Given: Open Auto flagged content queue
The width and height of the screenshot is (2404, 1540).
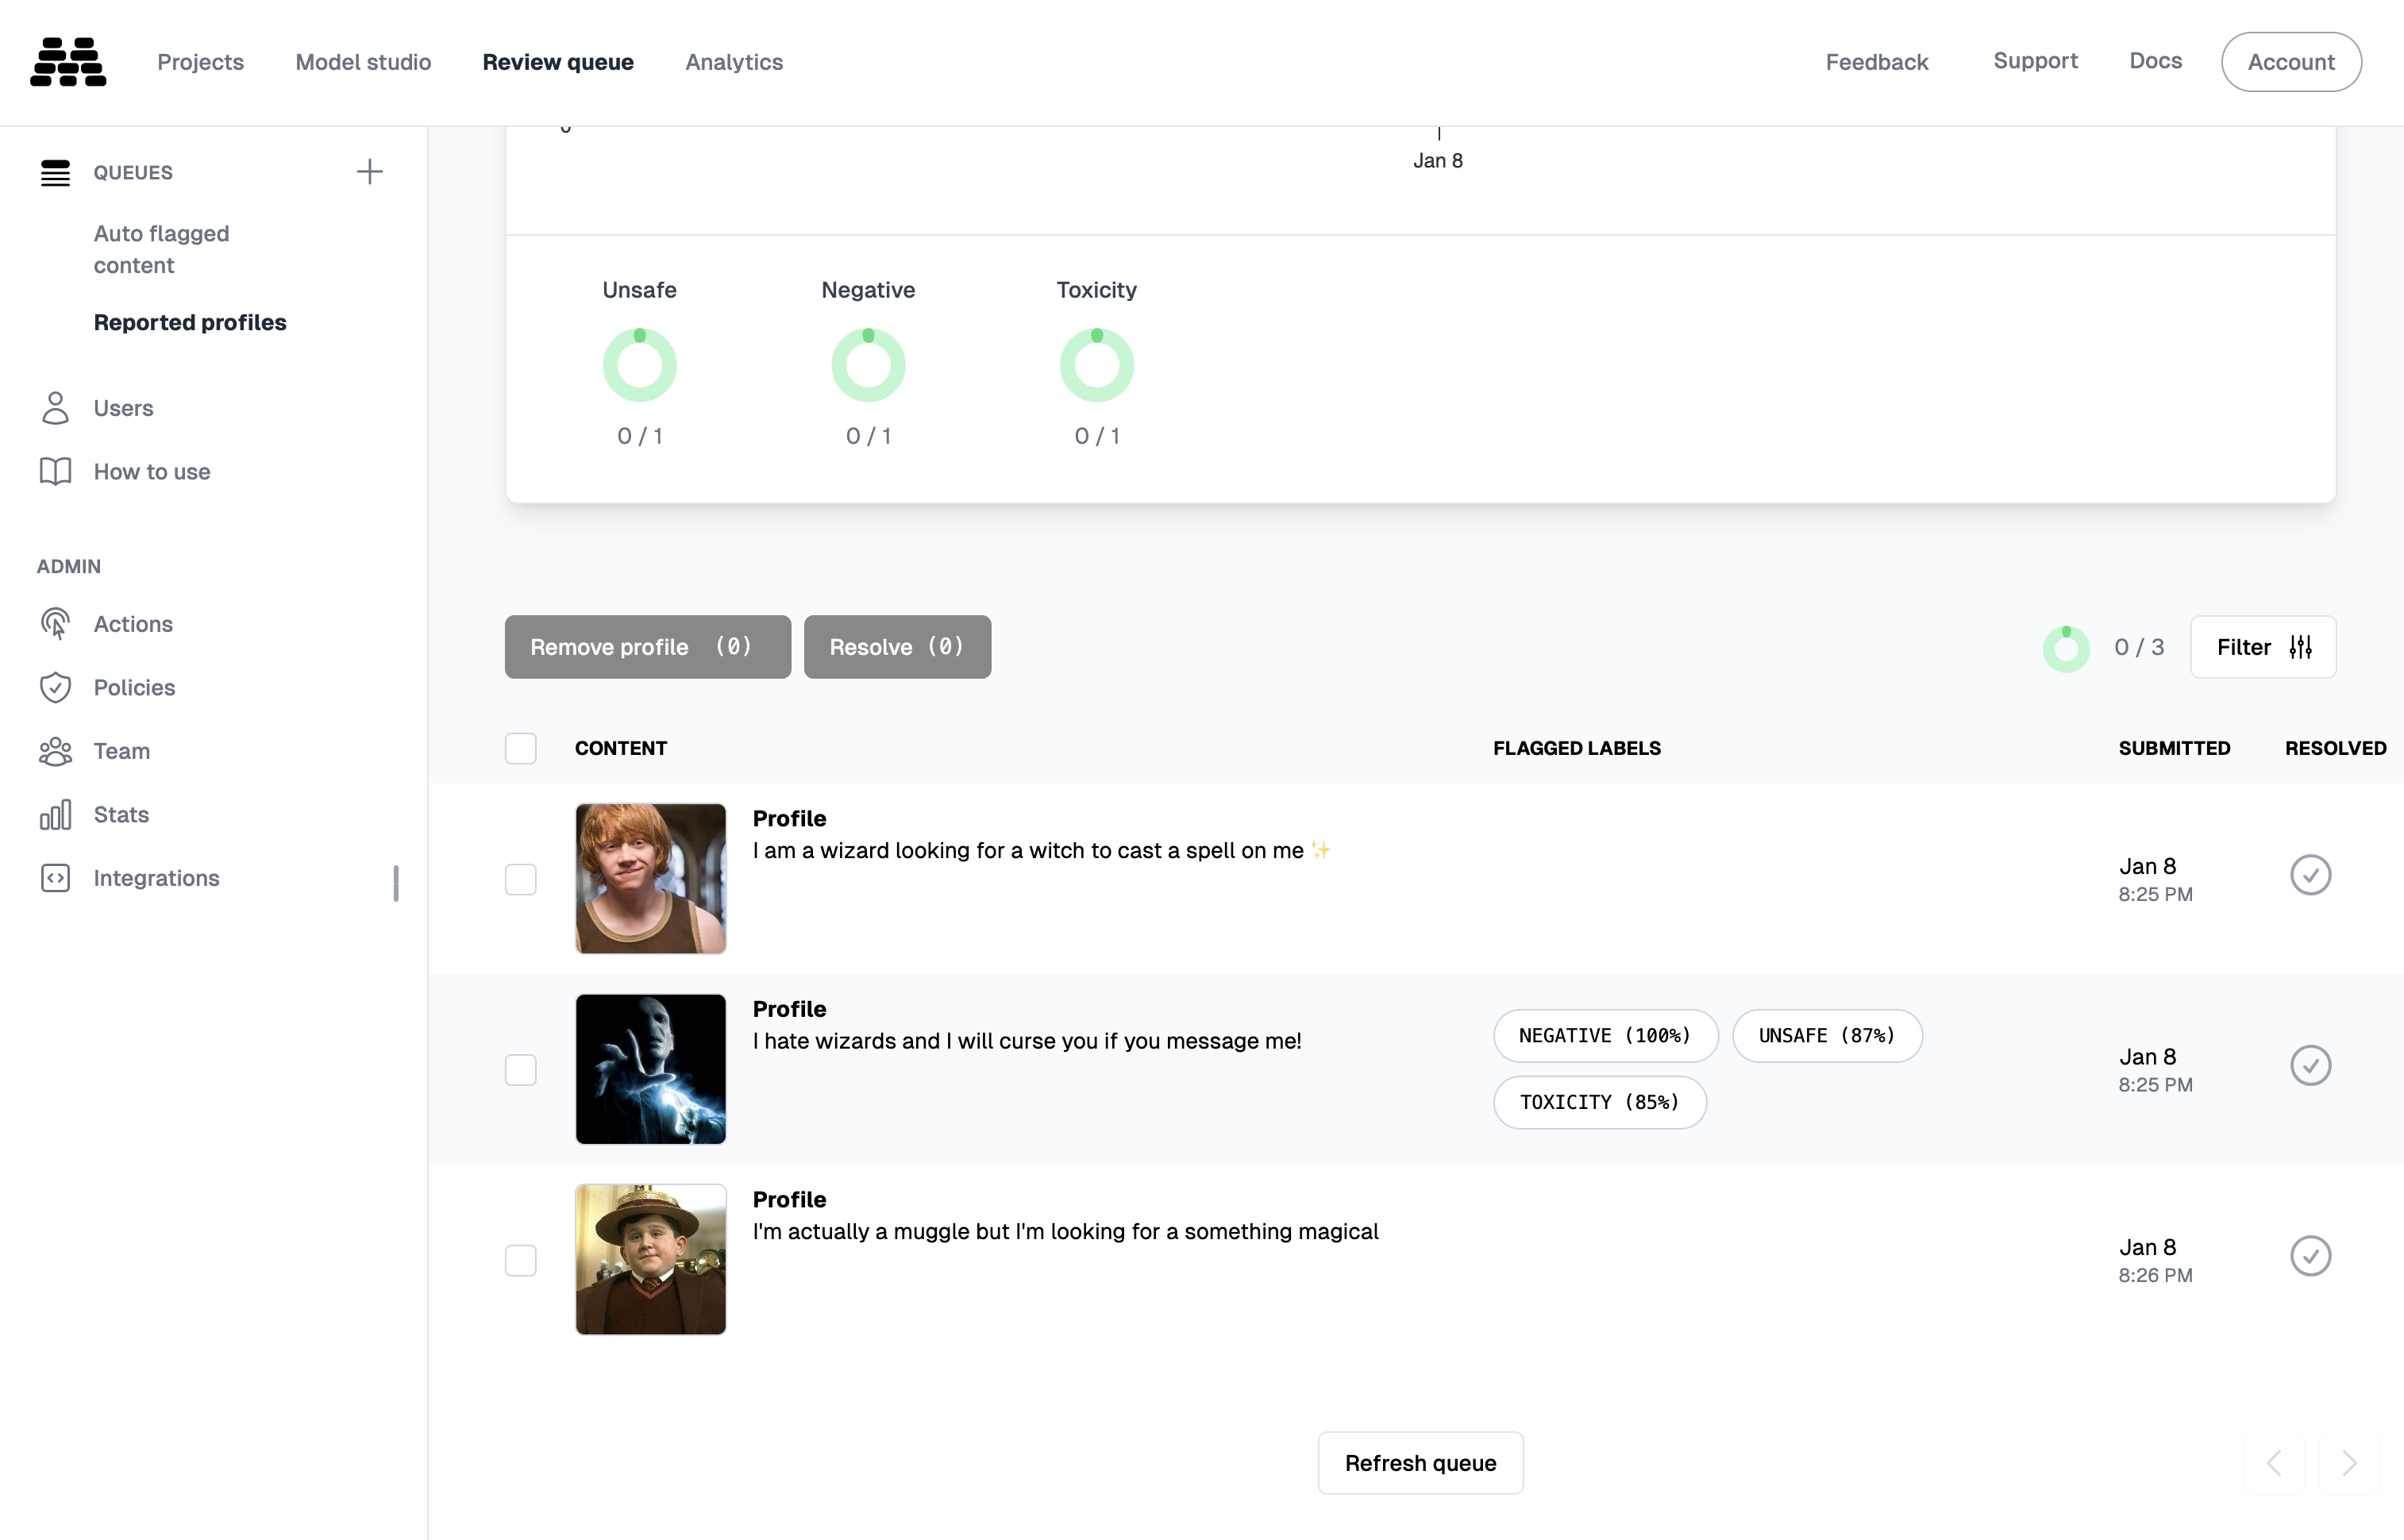Looking at the screenshot, I should tap(161, 249).
